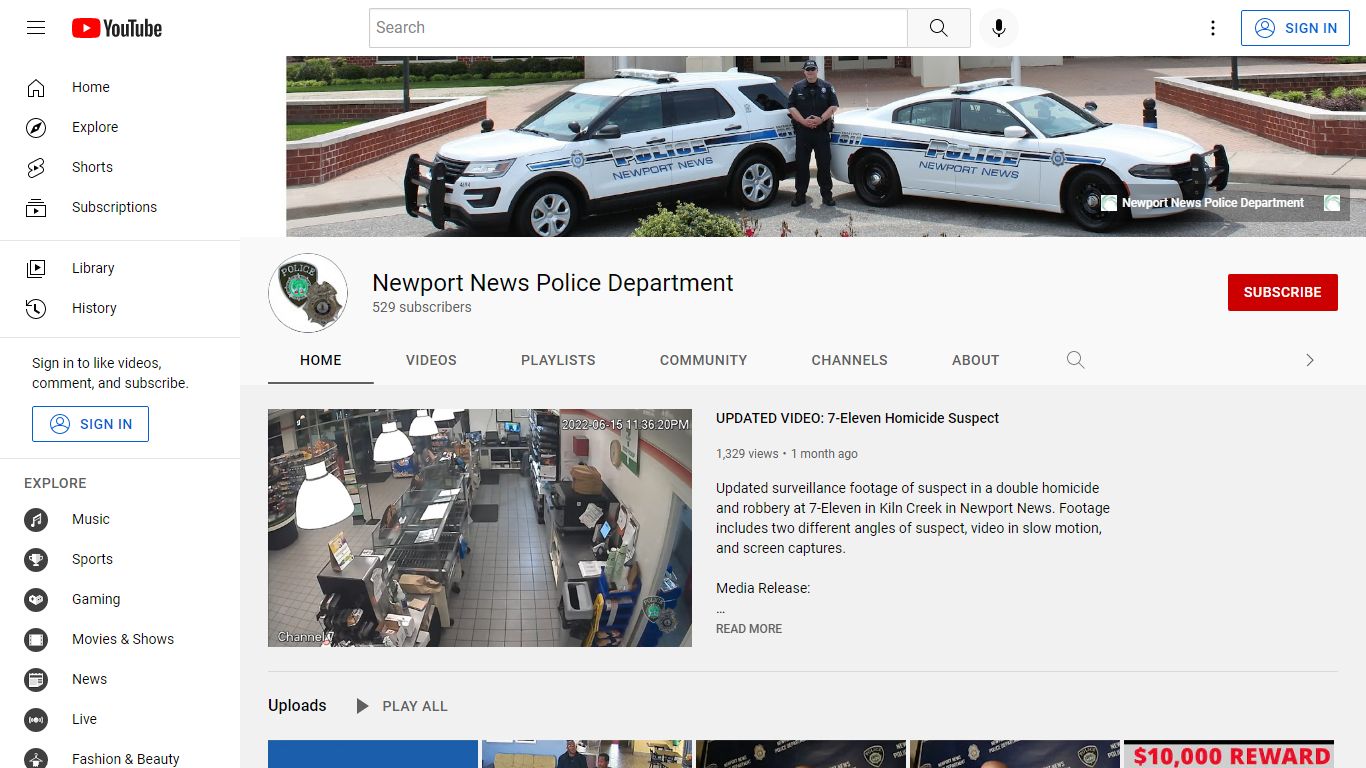Click the Live broadcast icon
Screen dimensions: 1366x768
pyautogui.click(x=36, y=719)
